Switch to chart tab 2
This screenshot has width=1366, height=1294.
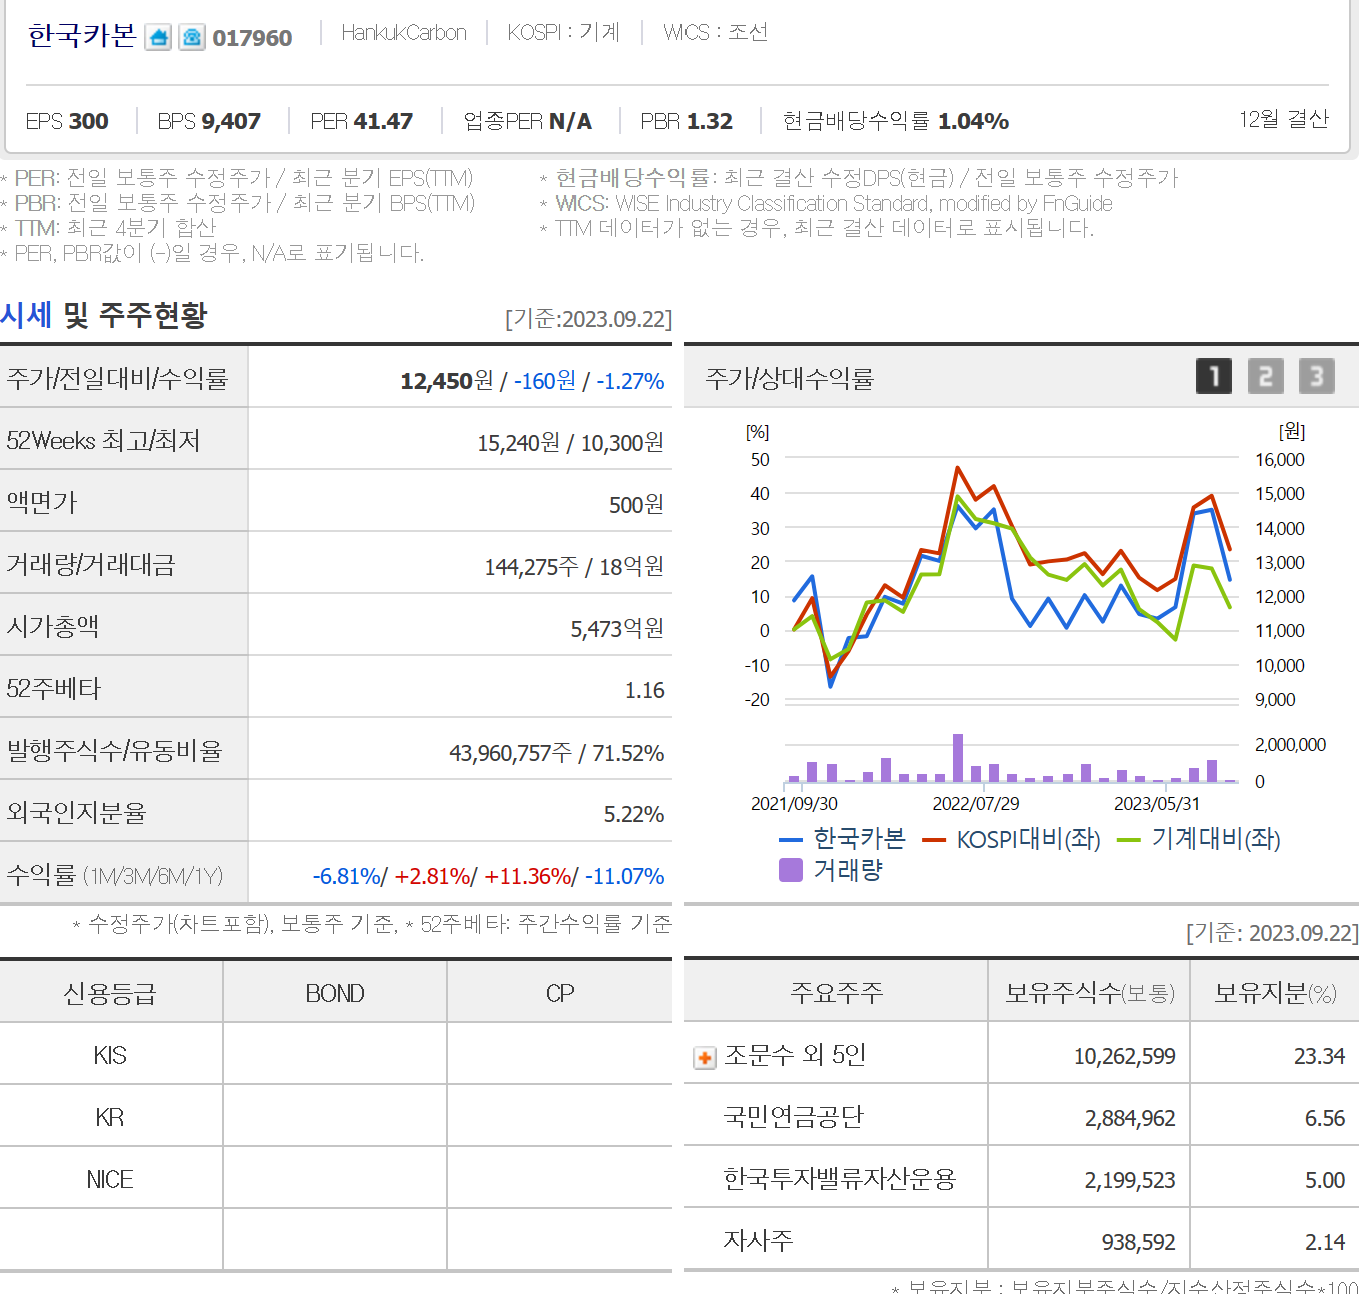[1265, 376]
